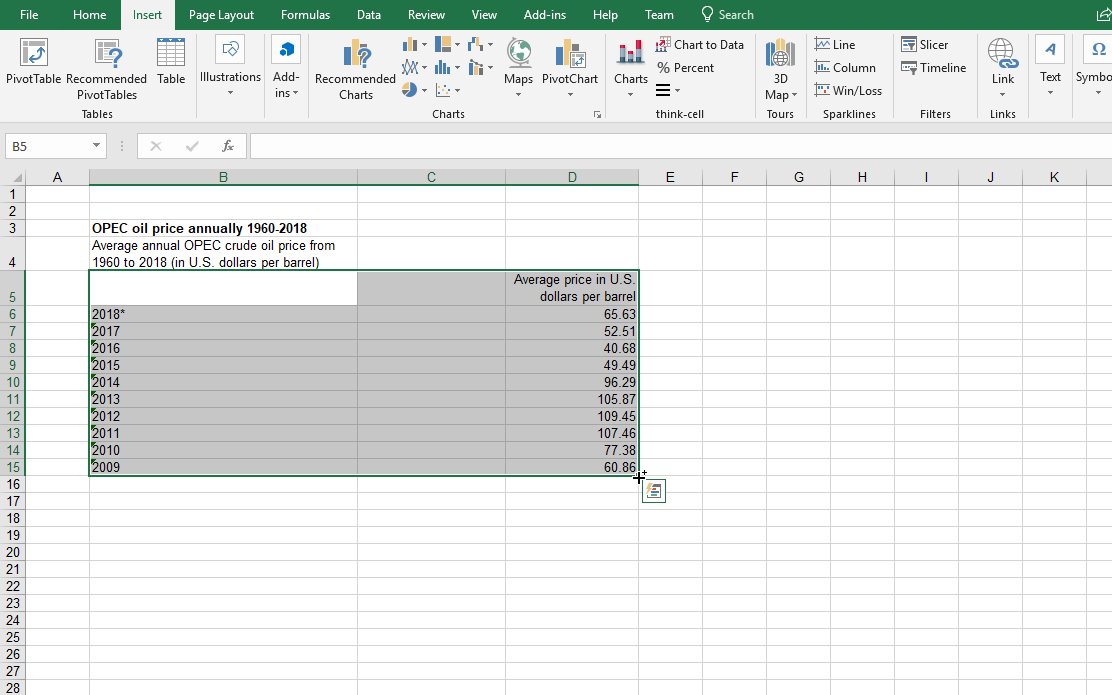
Task: Select the Average price header cell
Action: 572,288
